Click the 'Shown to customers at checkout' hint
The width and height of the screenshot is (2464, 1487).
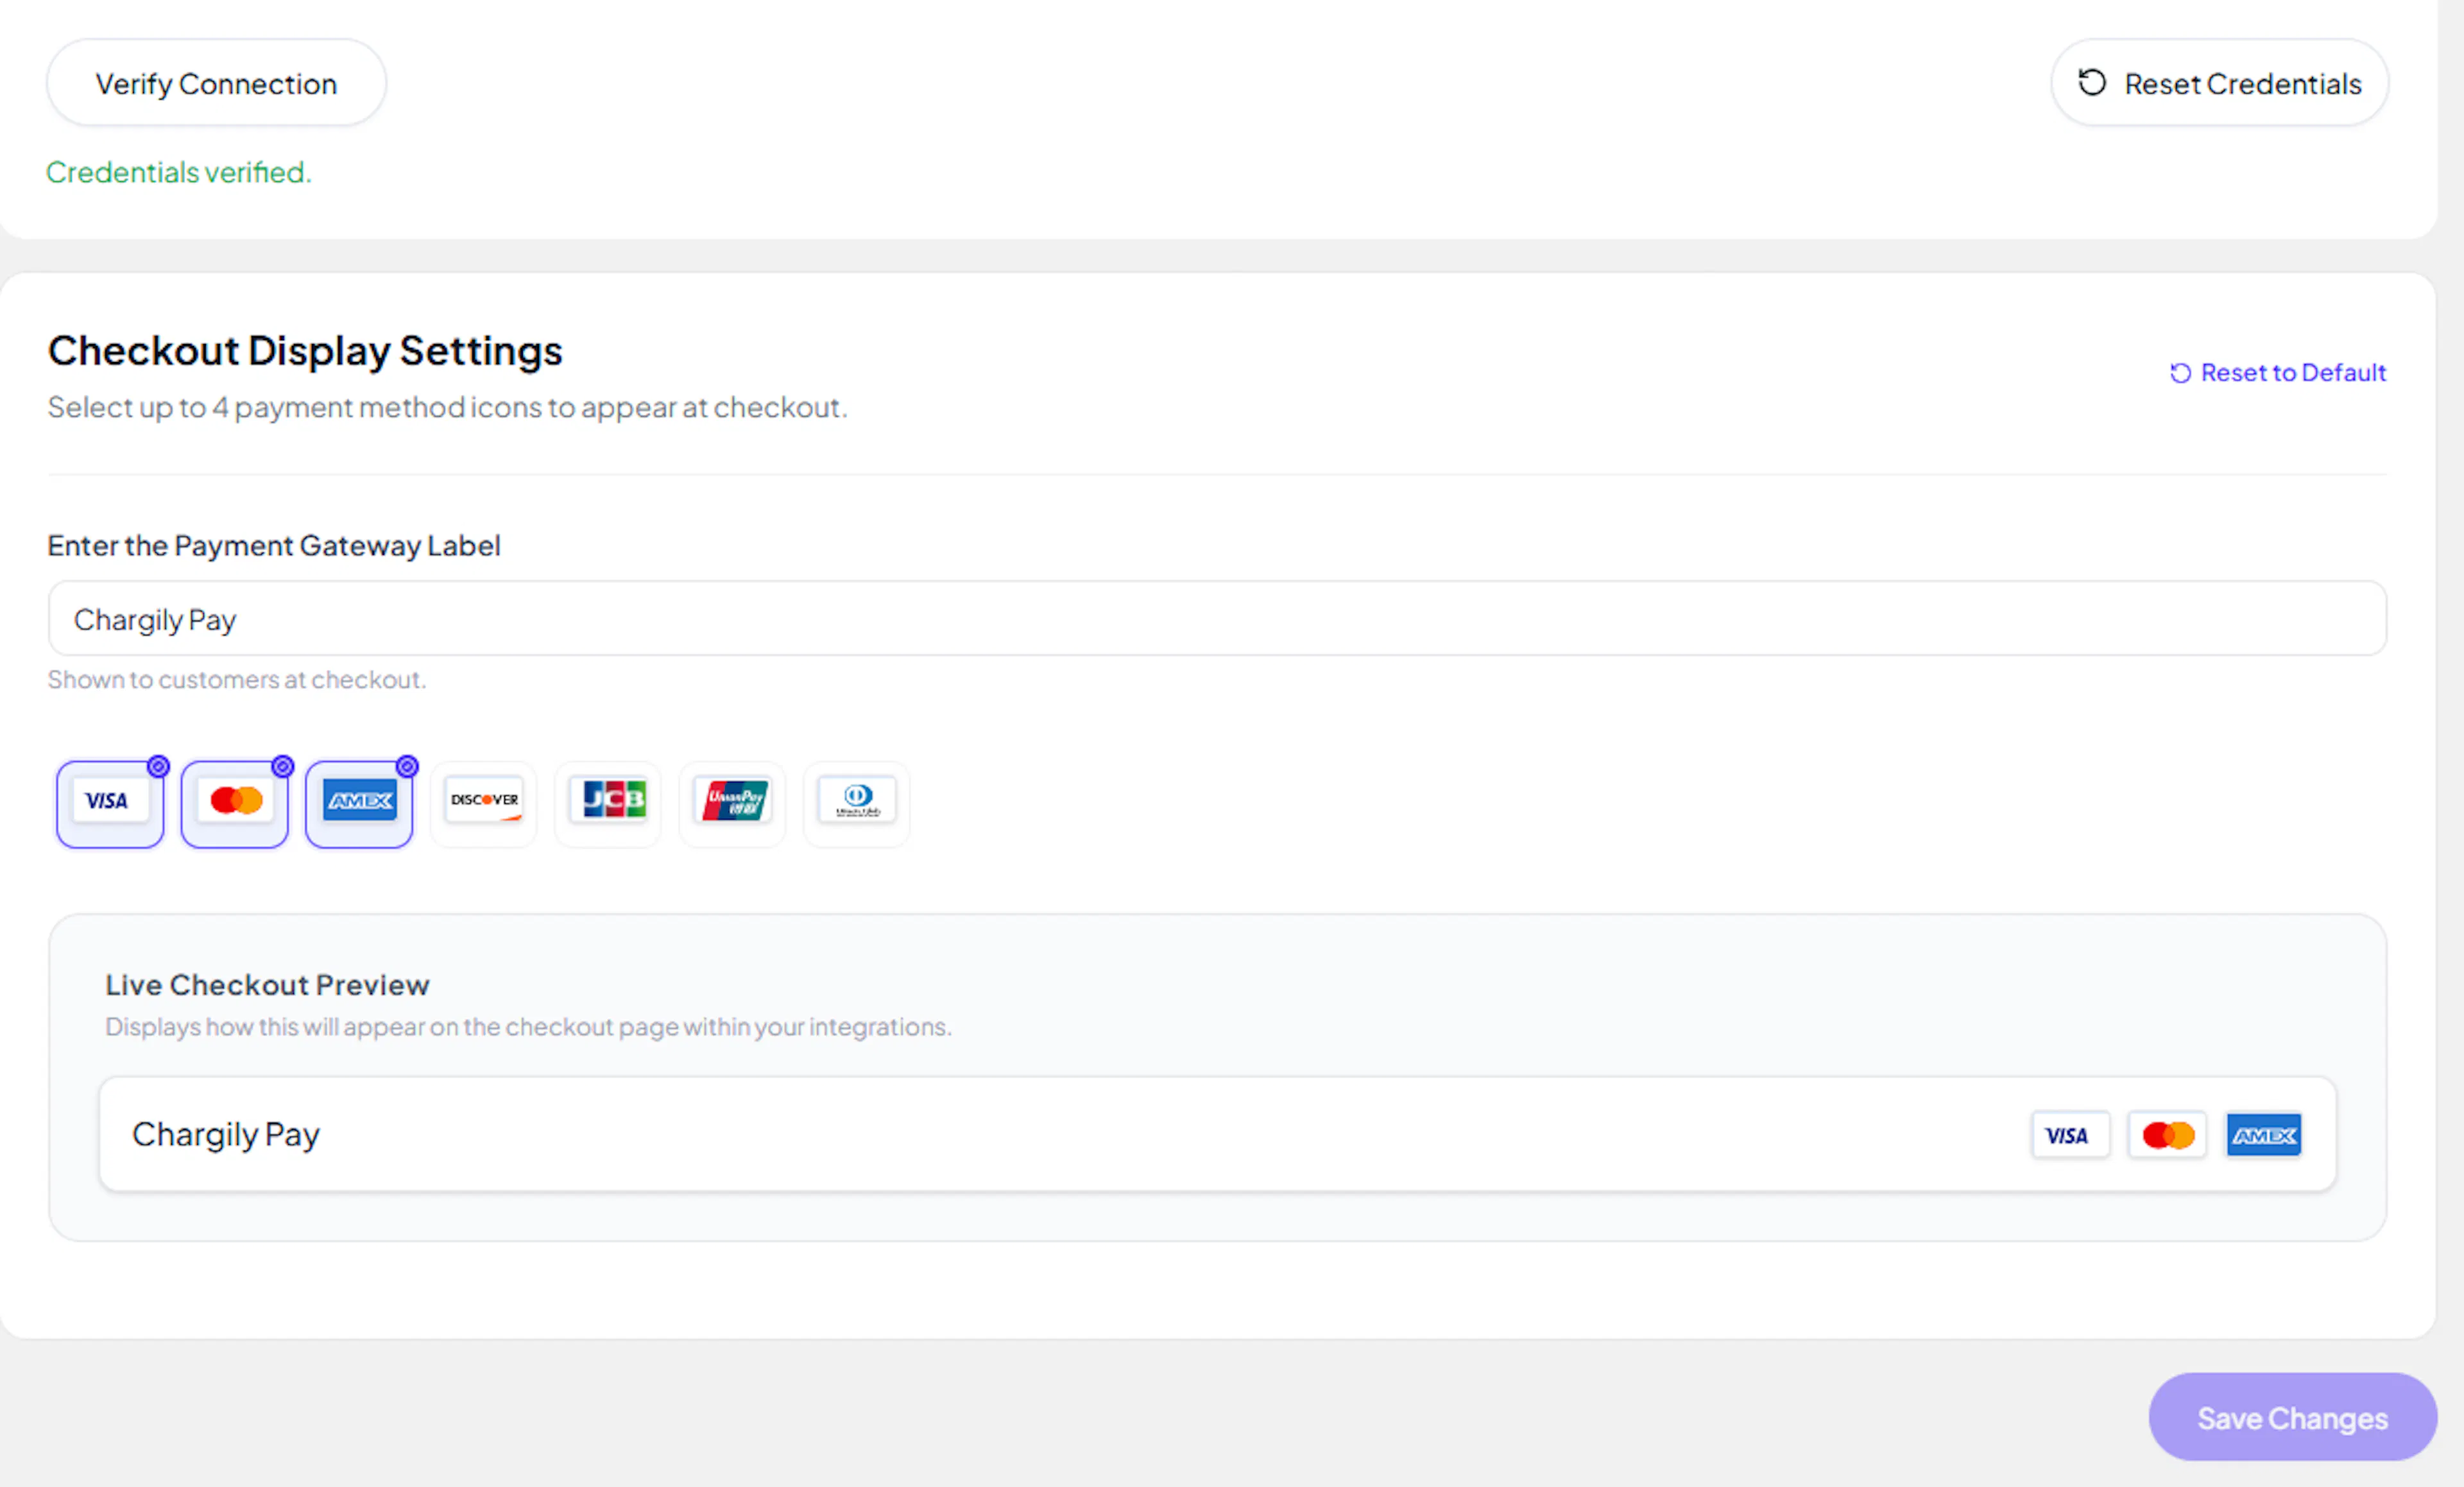237,680
